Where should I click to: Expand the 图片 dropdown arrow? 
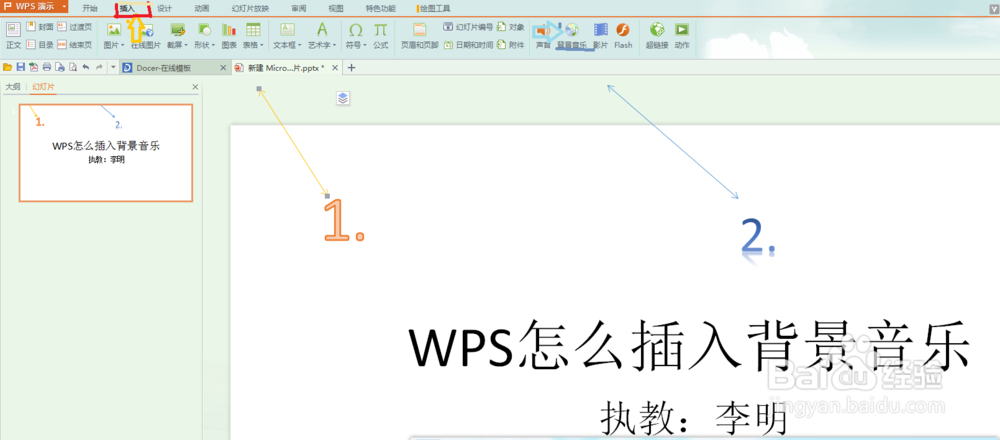[x=122, y=46]
